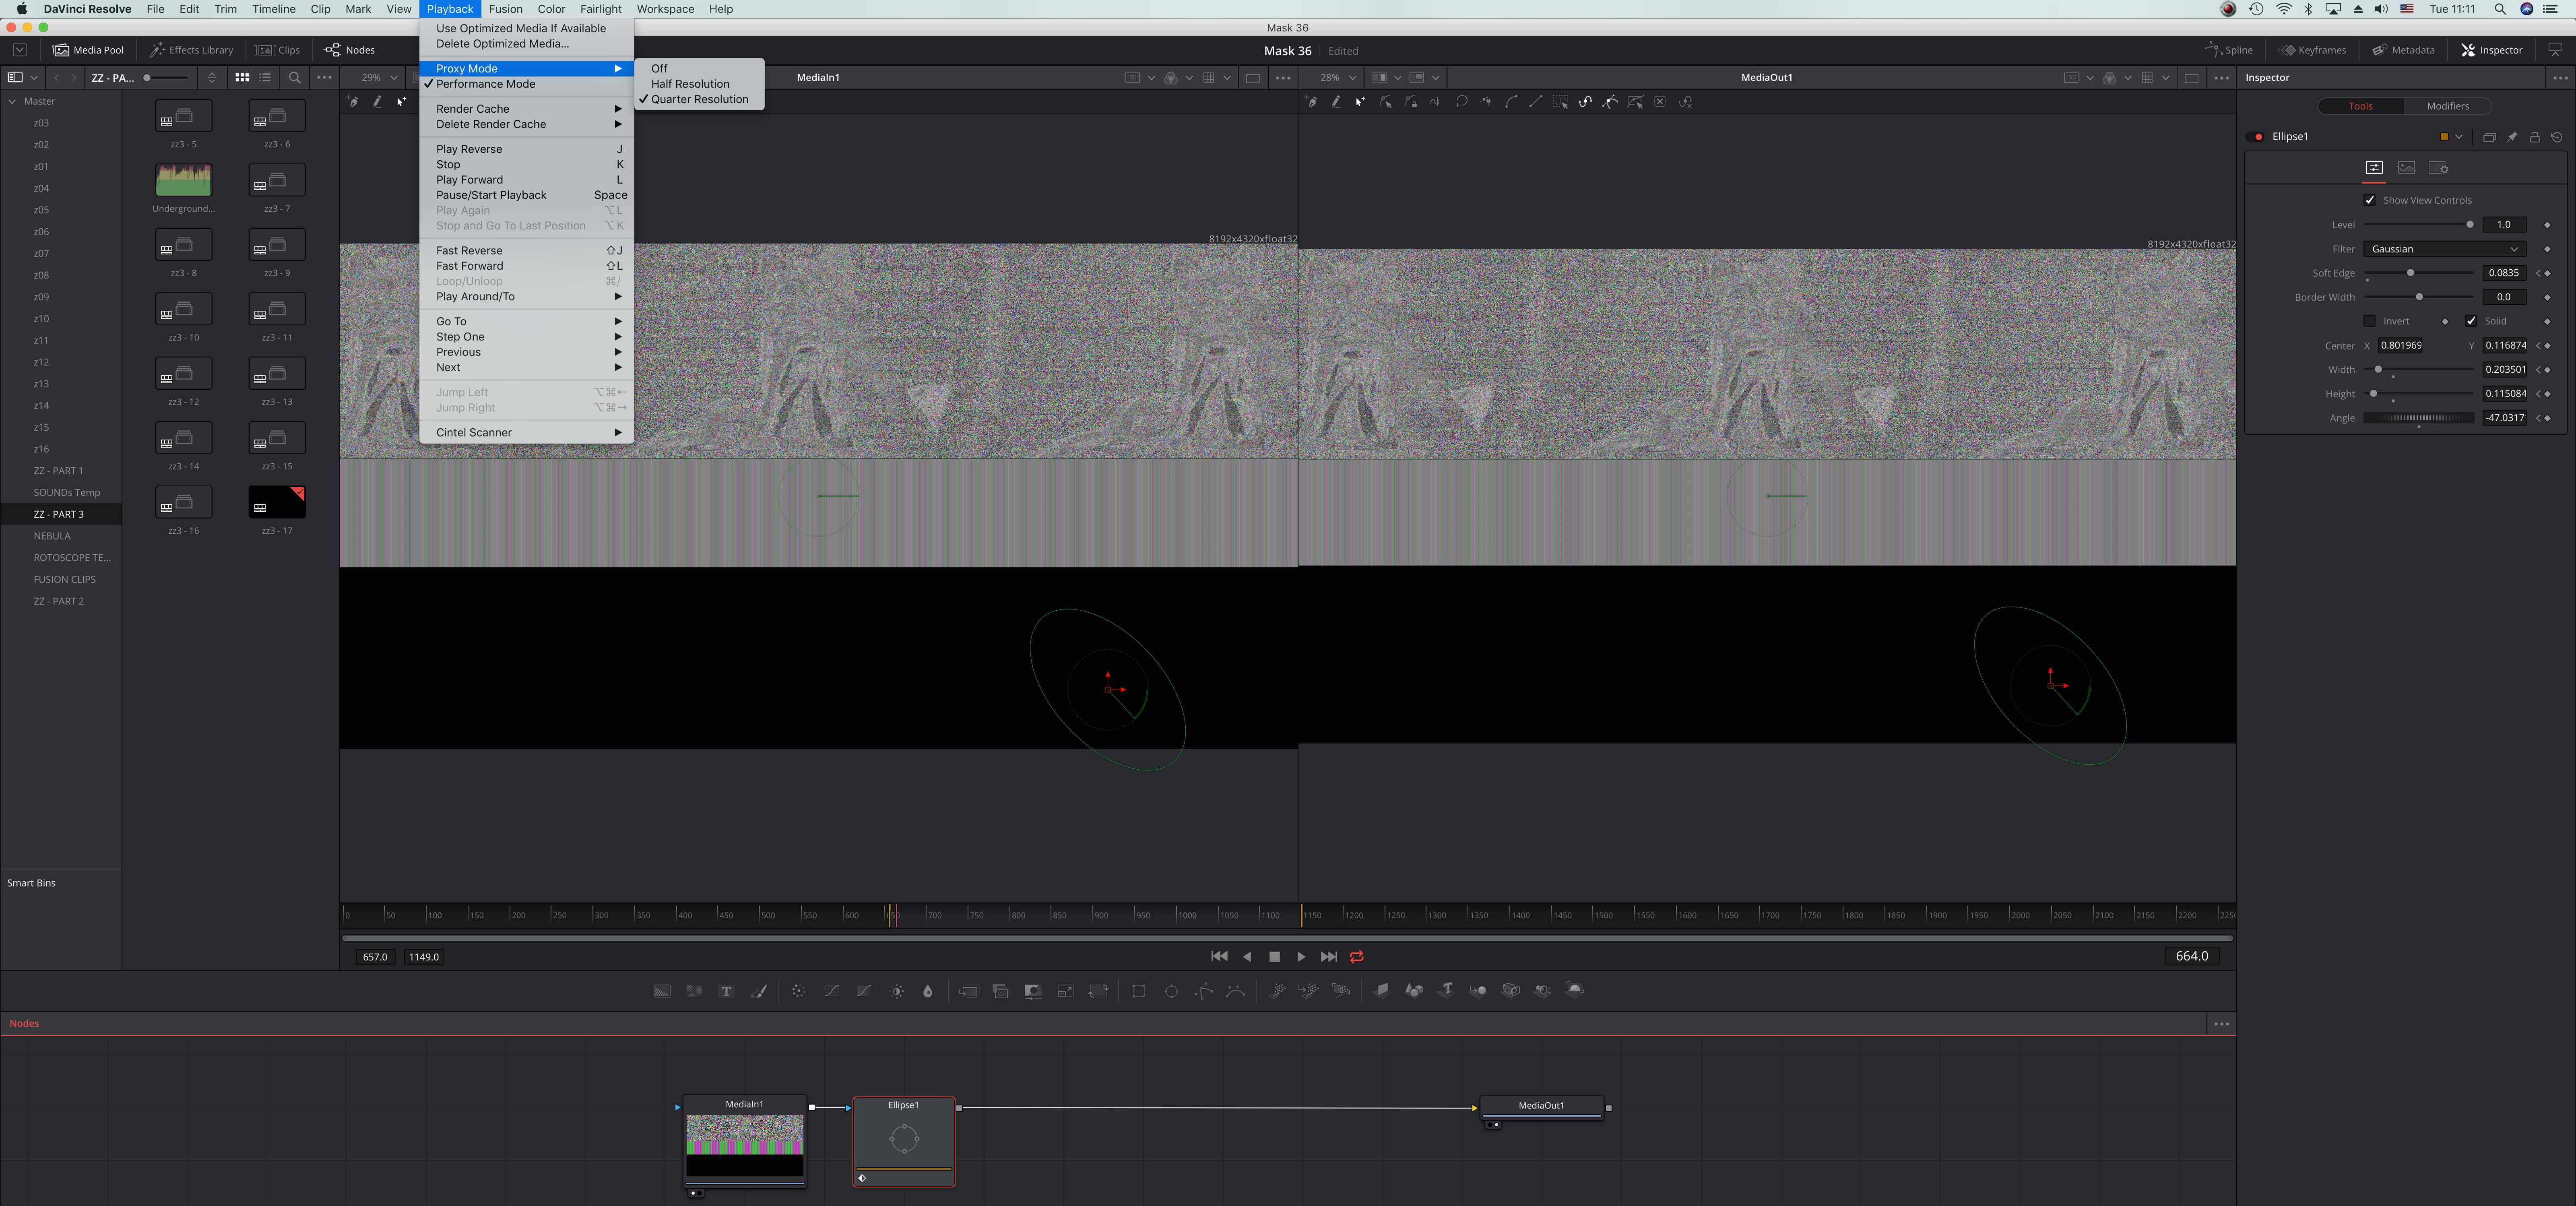
Task: Open the Ellipse1 Image settings tab
Action: point(2406,168)
